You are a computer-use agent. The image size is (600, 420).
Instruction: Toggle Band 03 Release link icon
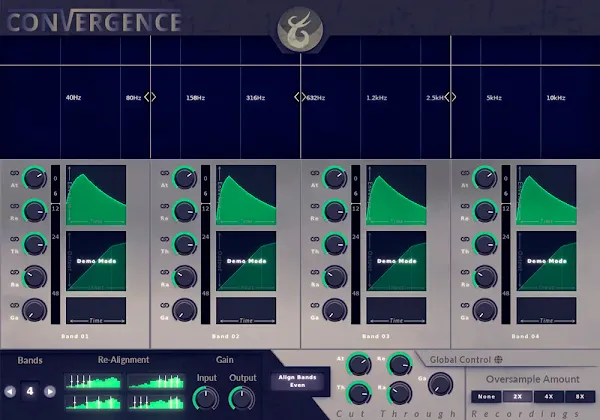pyautogui.click(x=315, y=206)
